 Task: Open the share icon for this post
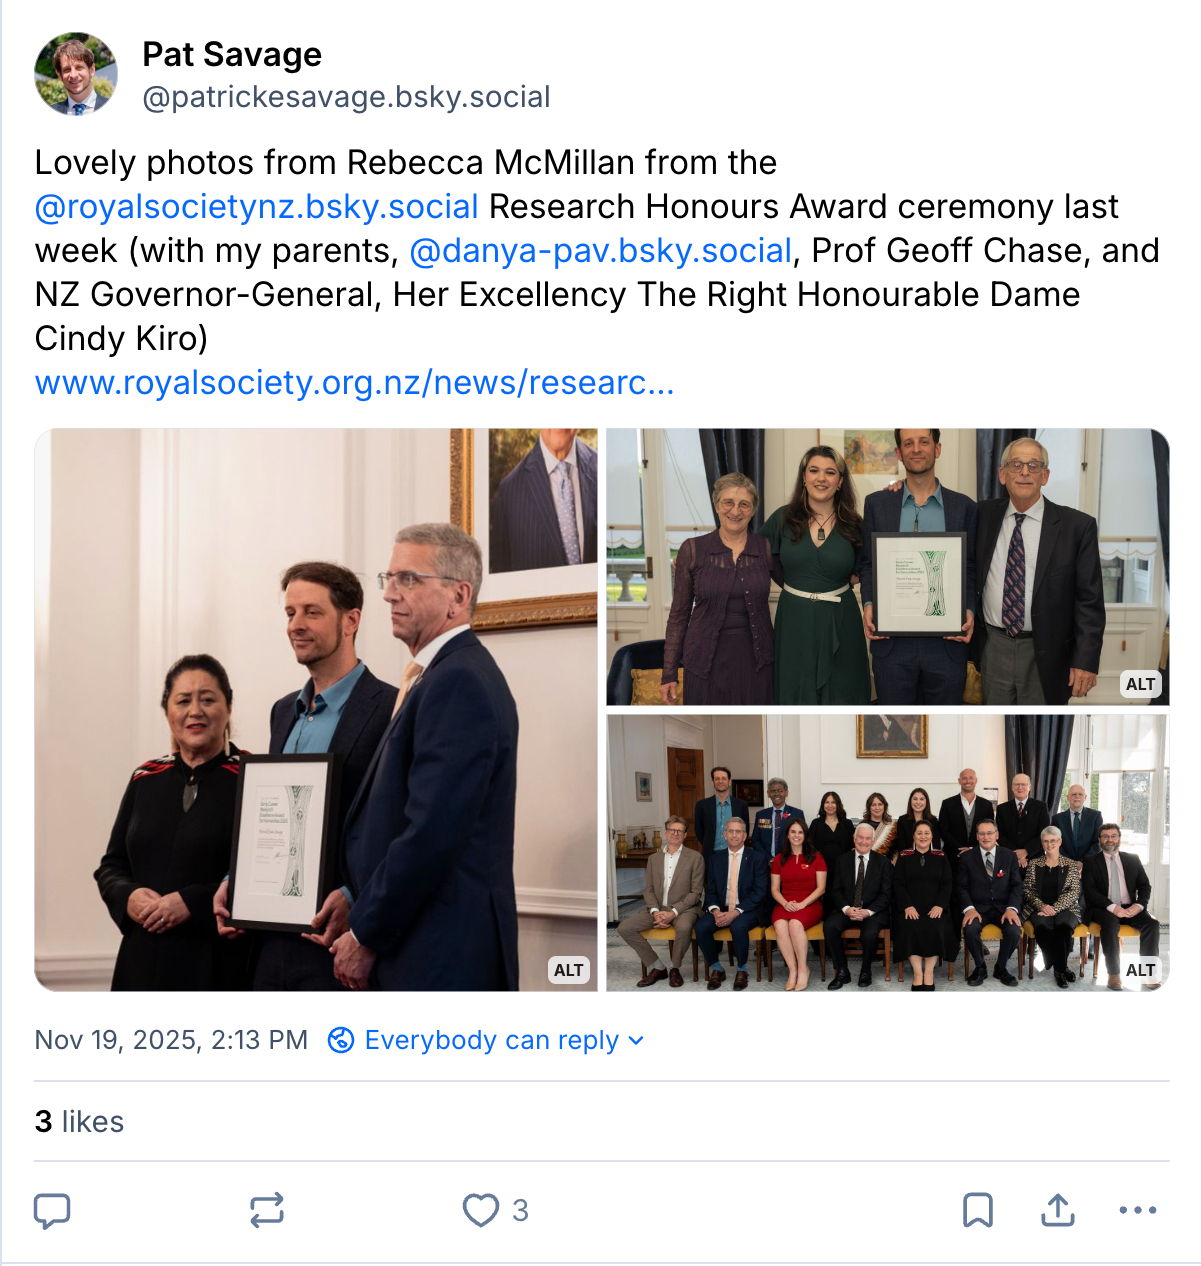1057,1210
